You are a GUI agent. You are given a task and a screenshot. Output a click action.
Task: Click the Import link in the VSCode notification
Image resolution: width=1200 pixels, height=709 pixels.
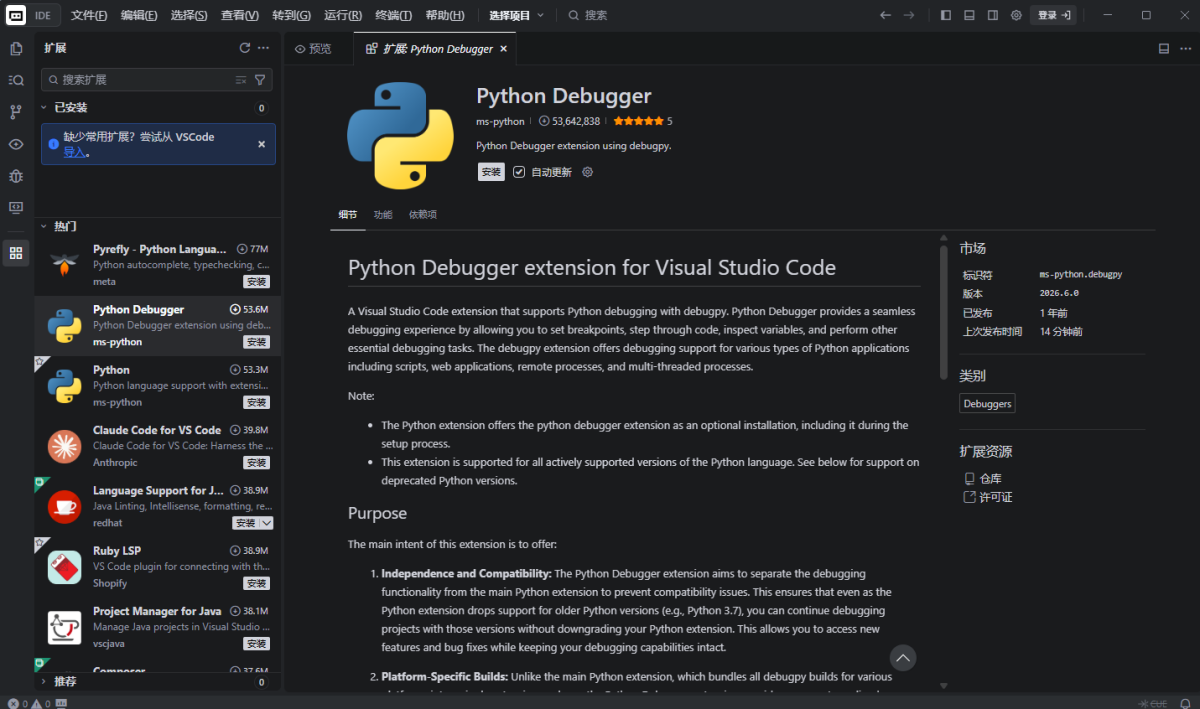pos(75,152)
